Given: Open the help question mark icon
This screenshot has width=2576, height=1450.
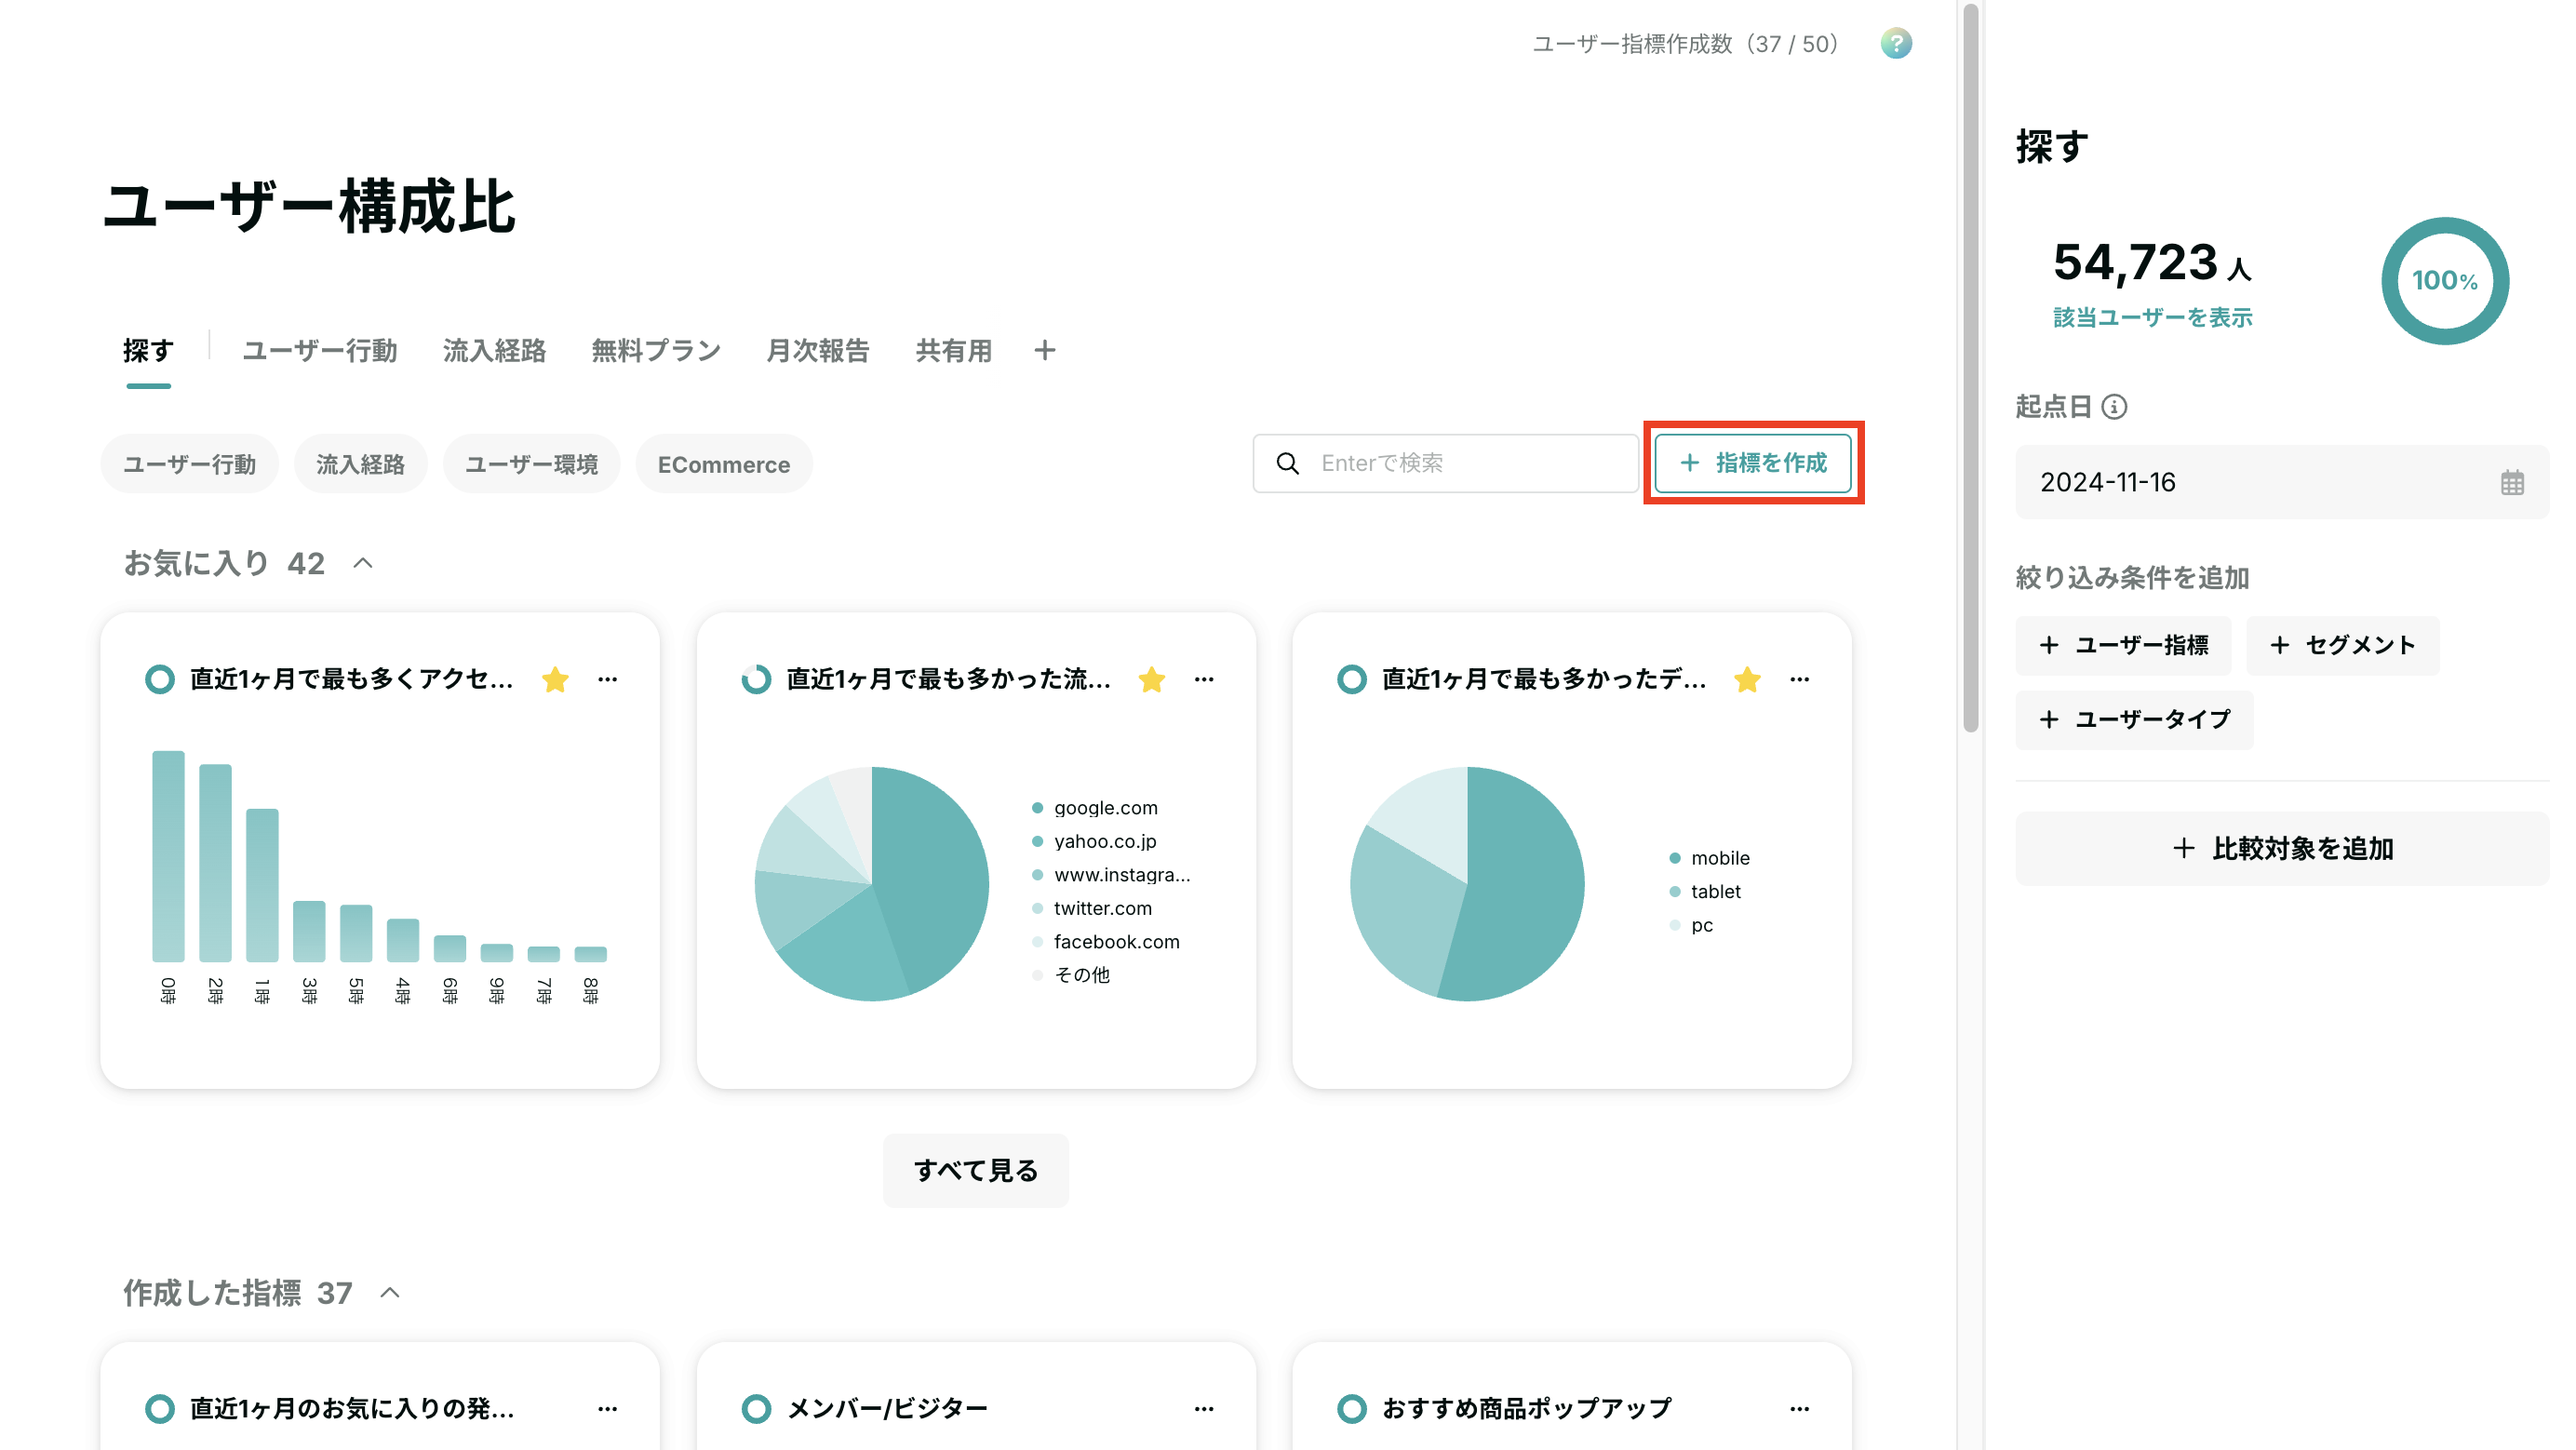Looking at the screenshot, I should [1895, 43].
